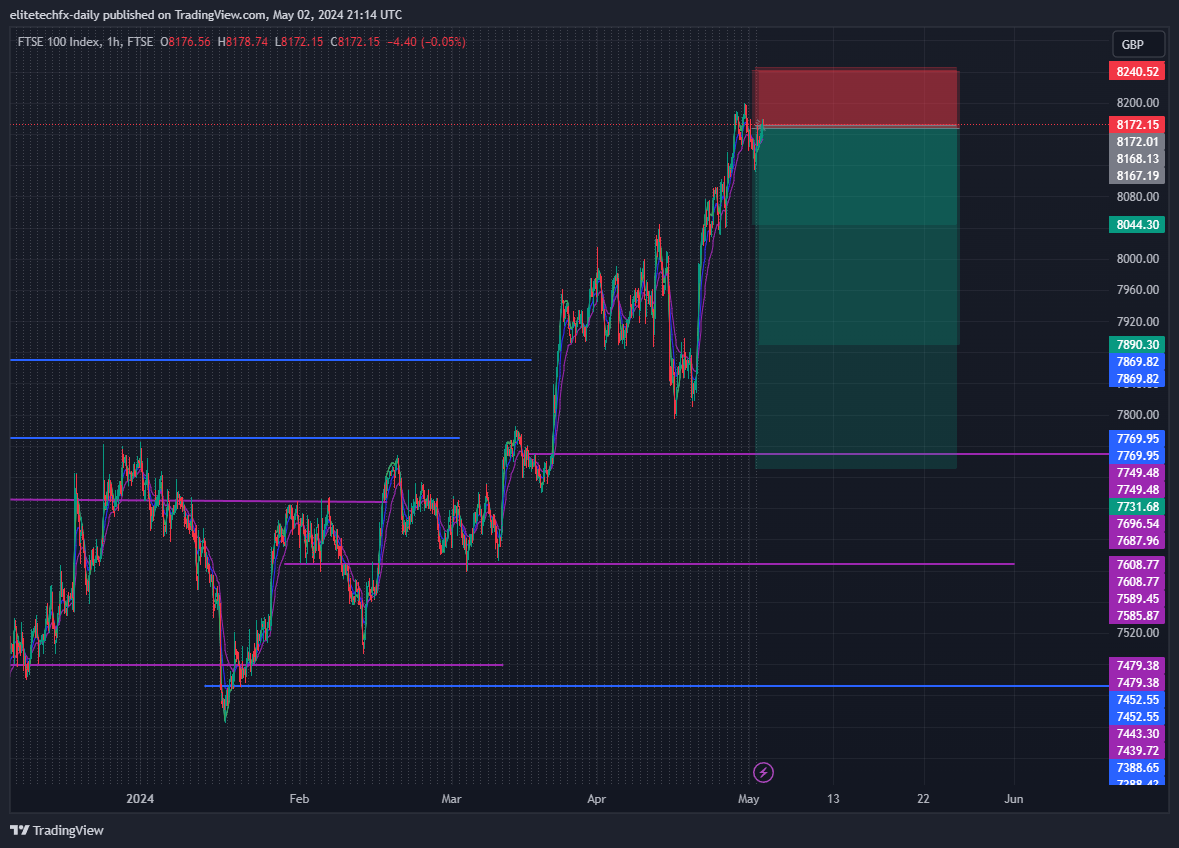1179x848 pixels.
Task: Open the GBP currency selector
Action: click(x=1137, y=44)
